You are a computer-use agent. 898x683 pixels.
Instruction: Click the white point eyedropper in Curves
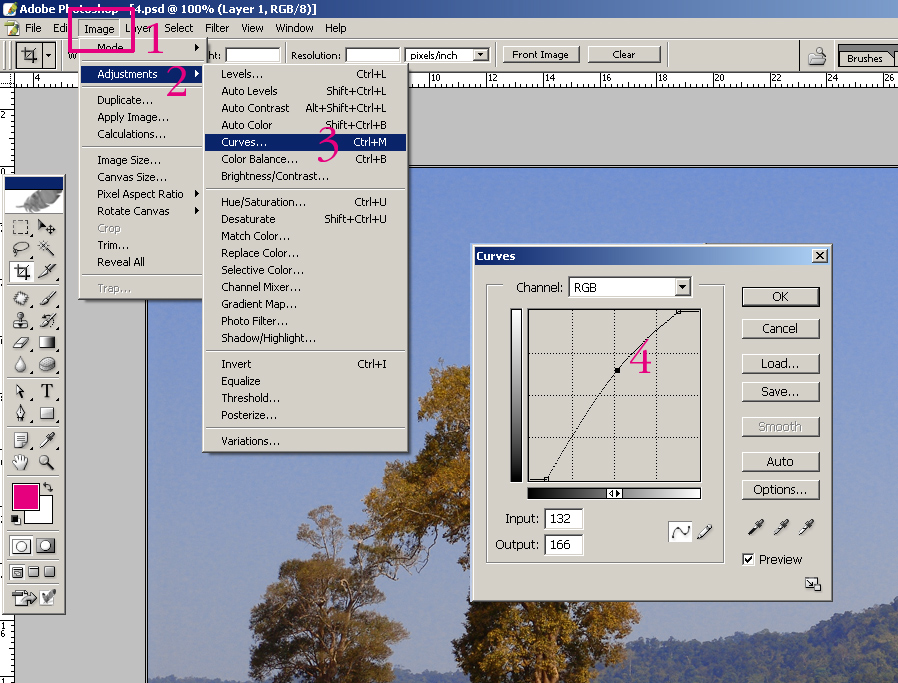(x=806, y=527)
